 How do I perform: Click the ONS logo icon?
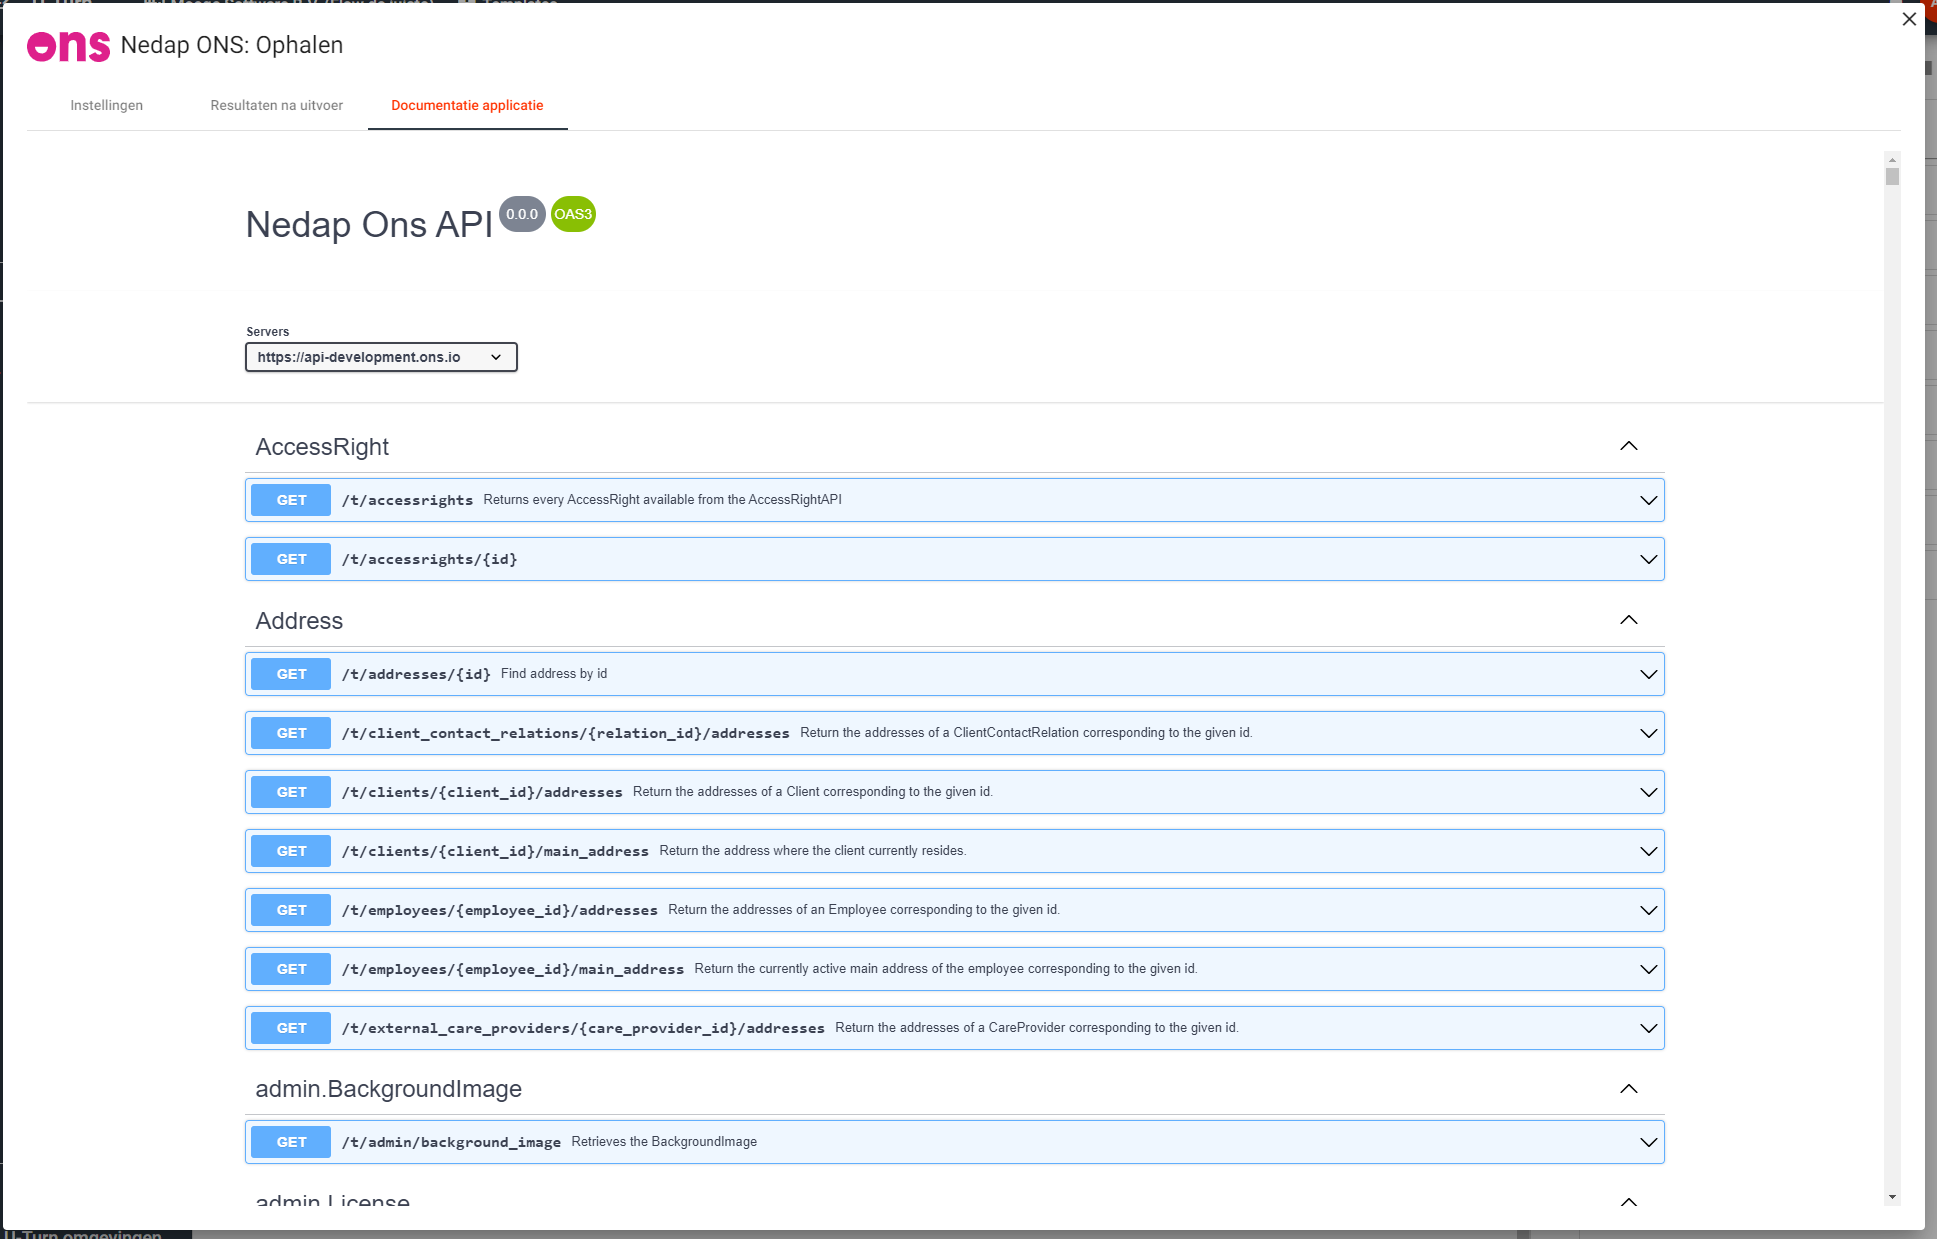[68, 46]
